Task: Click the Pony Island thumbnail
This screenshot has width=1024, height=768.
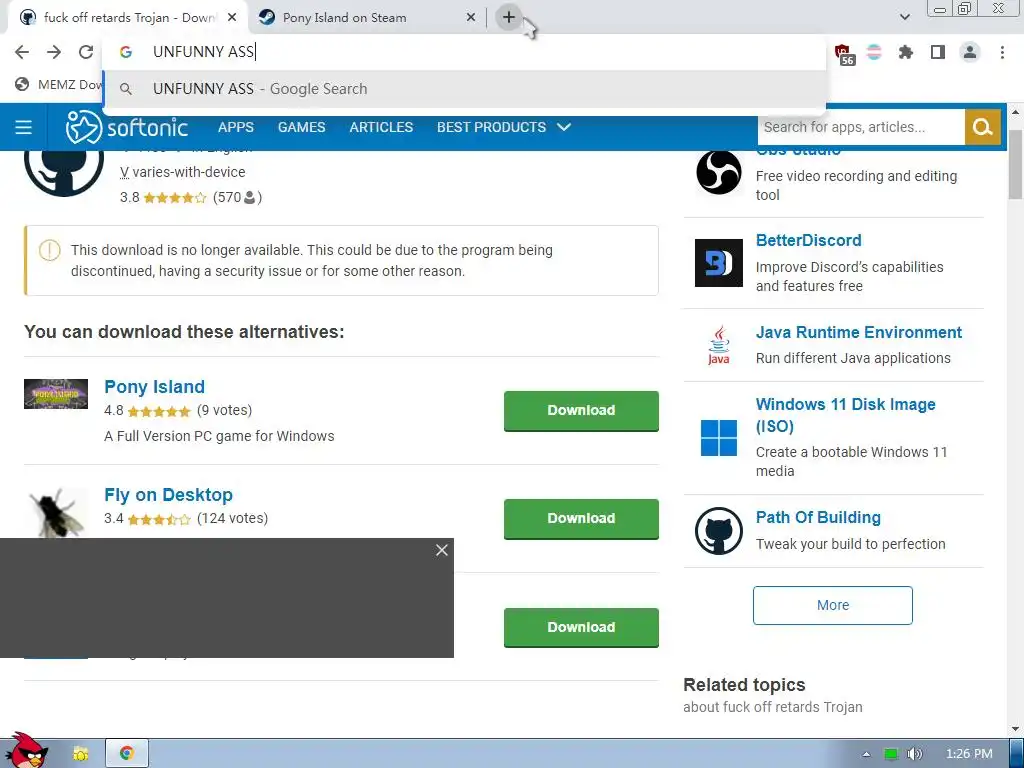Action: pyautogui.click(x=56, y=394)
